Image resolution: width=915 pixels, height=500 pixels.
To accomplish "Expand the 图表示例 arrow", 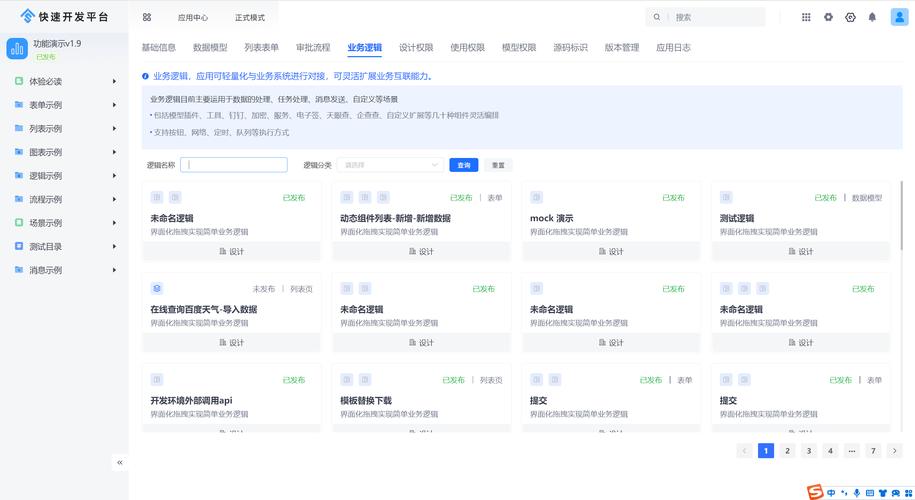I will [114, 152].
